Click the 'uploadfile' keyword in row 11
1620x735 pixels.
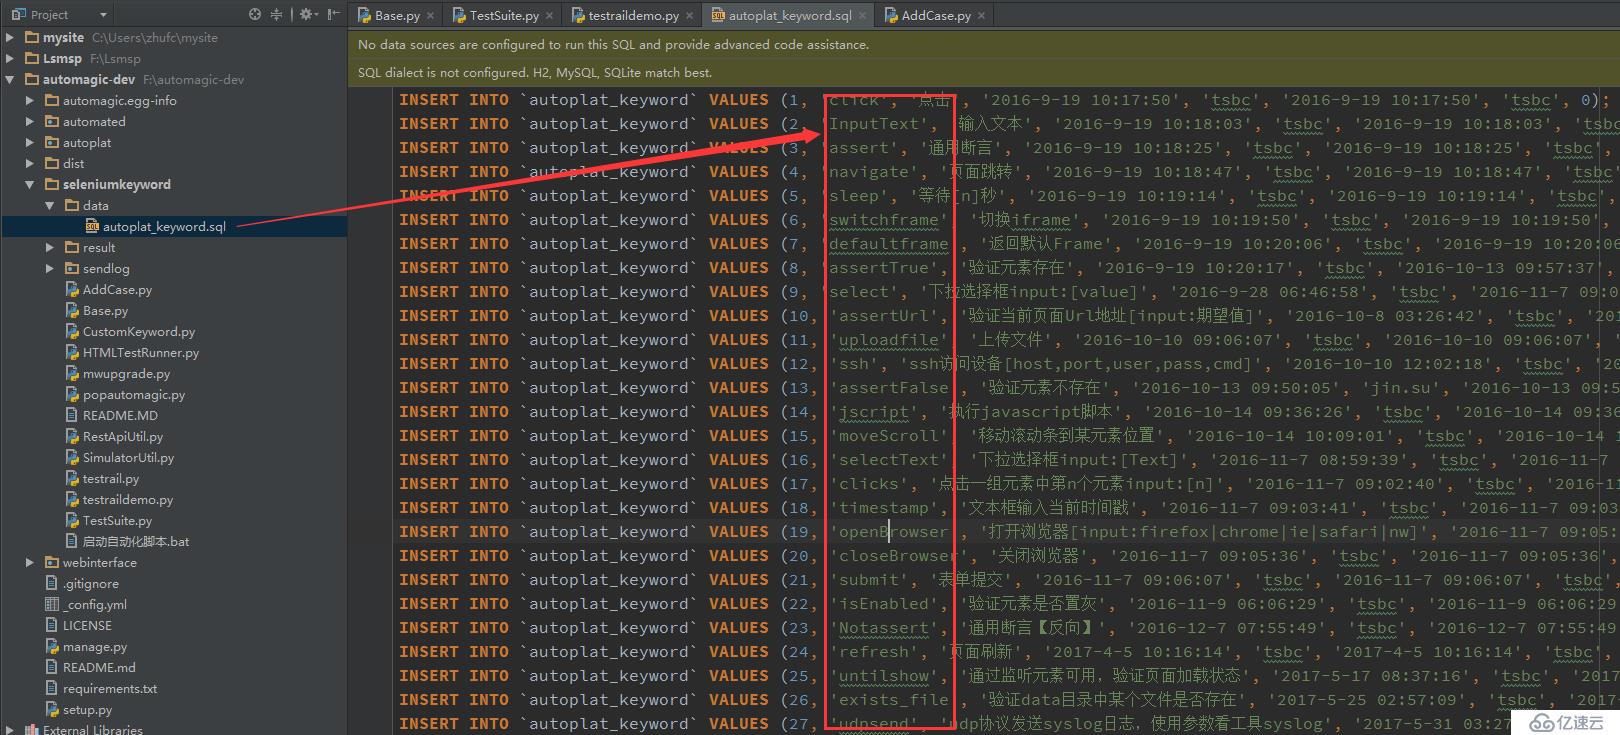[x=888, y=340]
